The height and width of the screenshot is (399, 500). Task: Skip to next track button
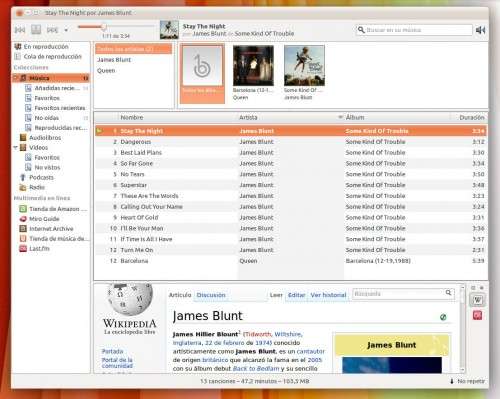click(52, 30)
